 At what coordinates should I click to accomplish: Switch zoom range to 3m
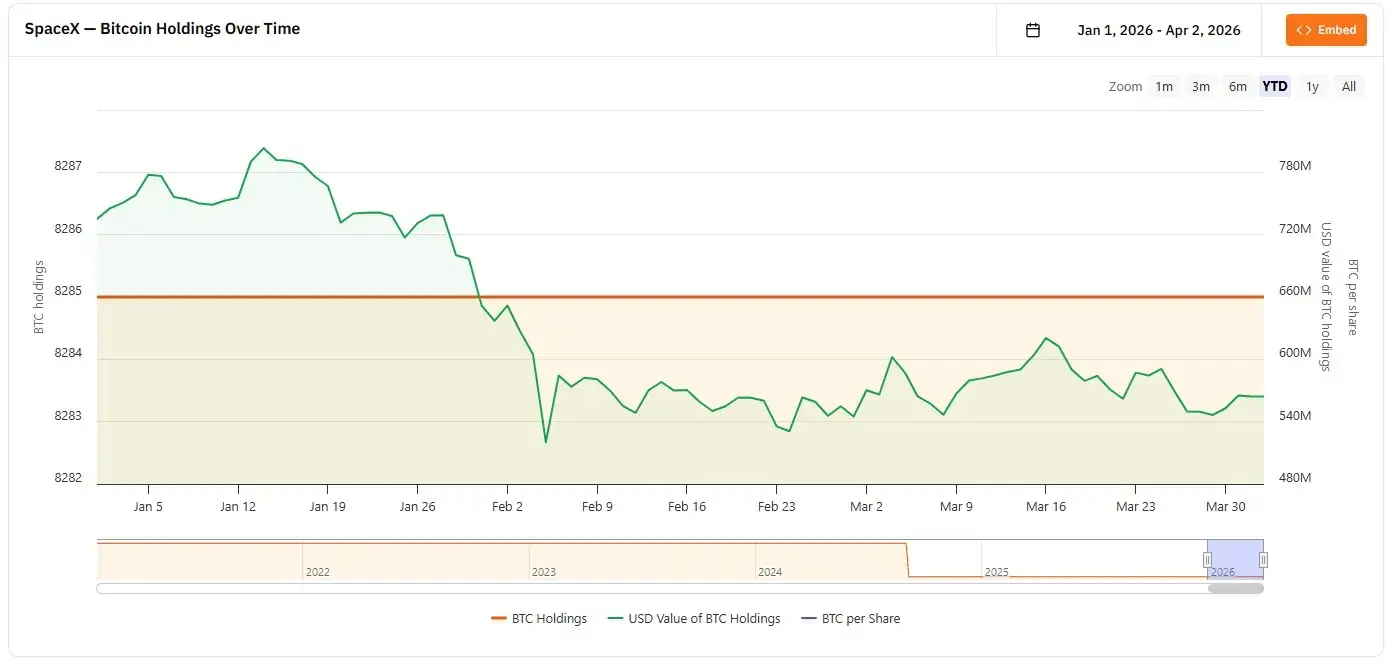[x=1200, y=87]
